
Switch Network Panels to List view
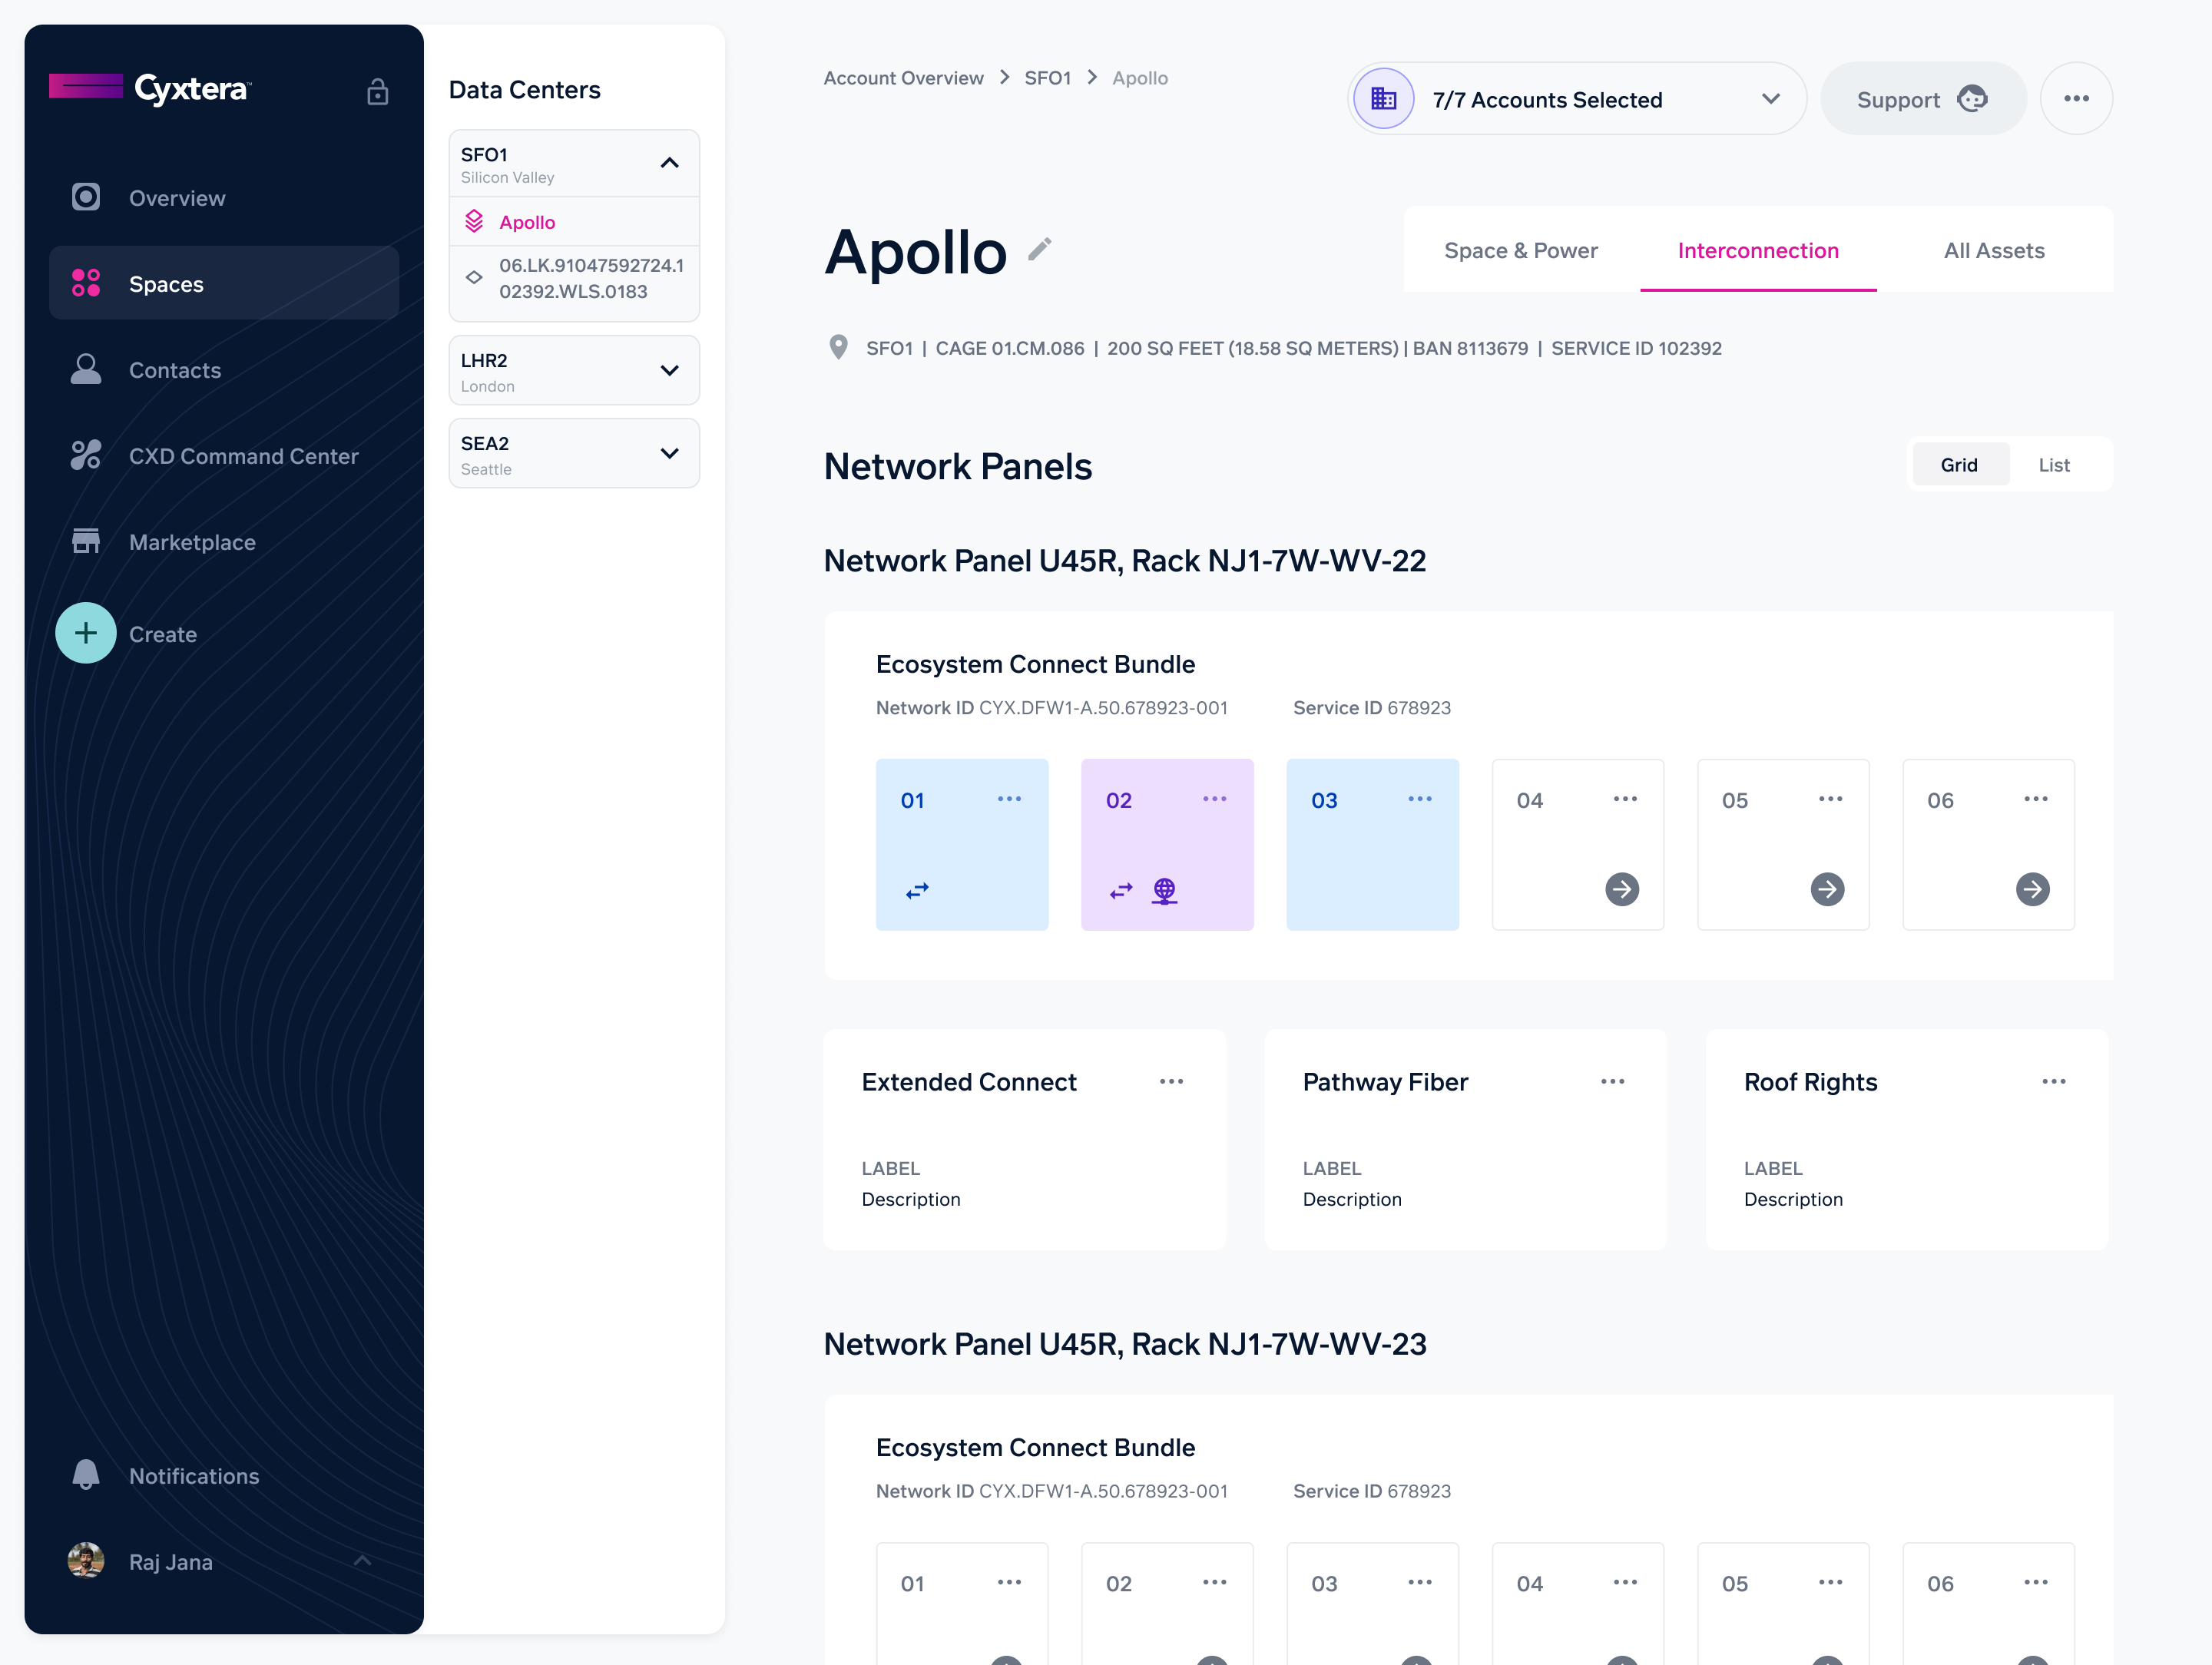pyautogui.click(x=2054, y=464)
